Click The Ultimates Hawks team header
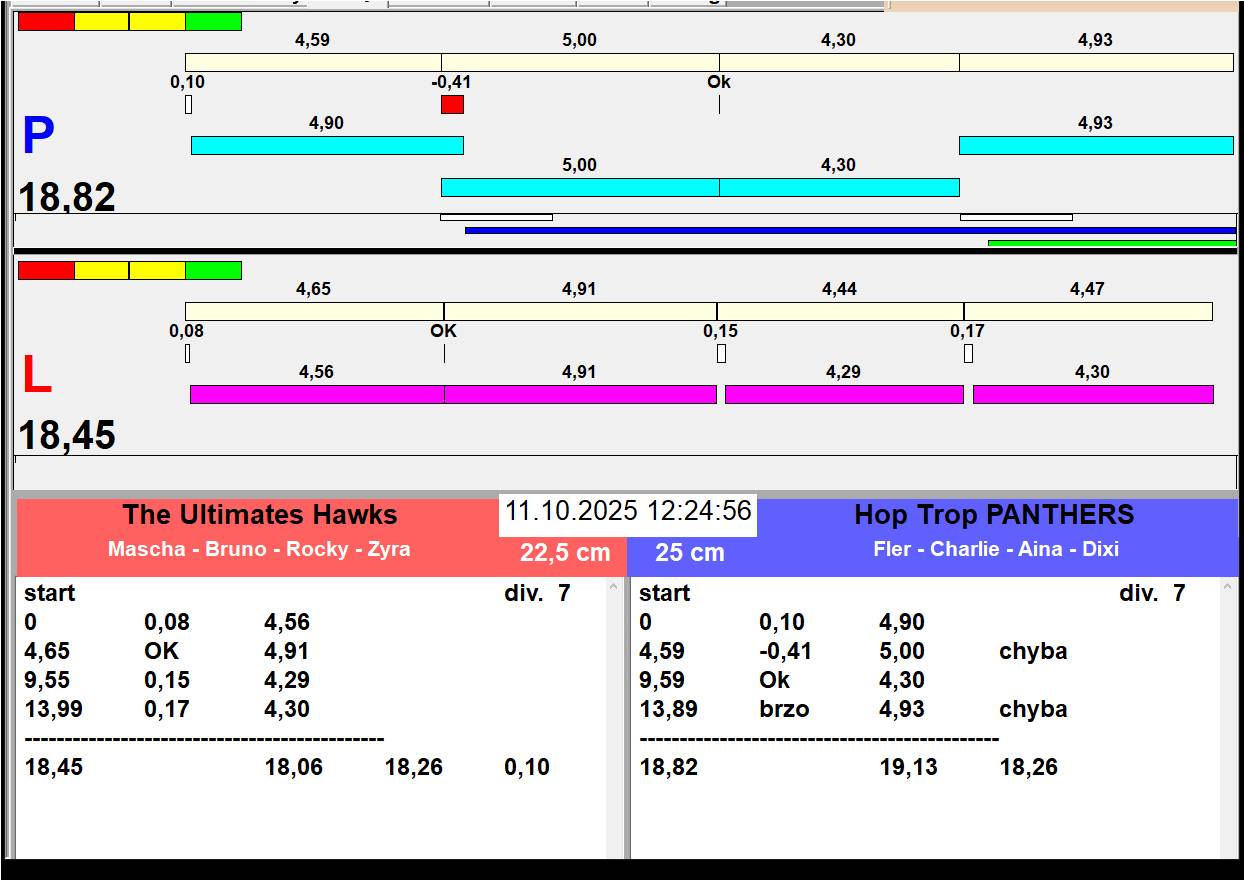This screenshot has width=1244, height=880. (259, 515)
